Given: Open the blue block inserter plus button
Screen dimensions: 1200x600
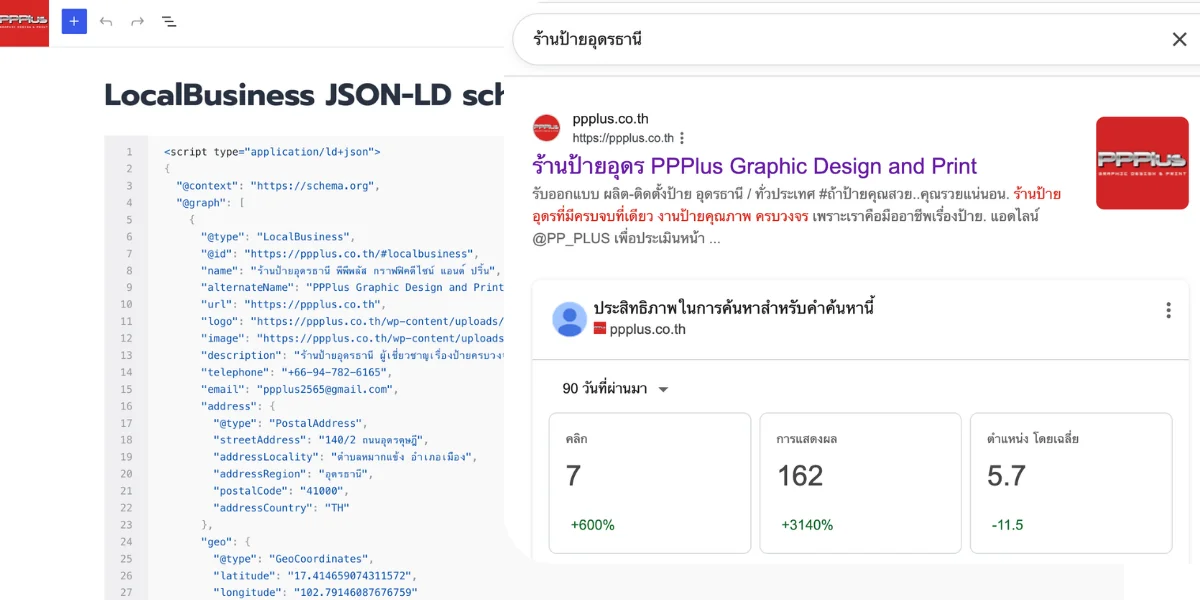Looking at the screenshot, I should (x=74, y=21).
